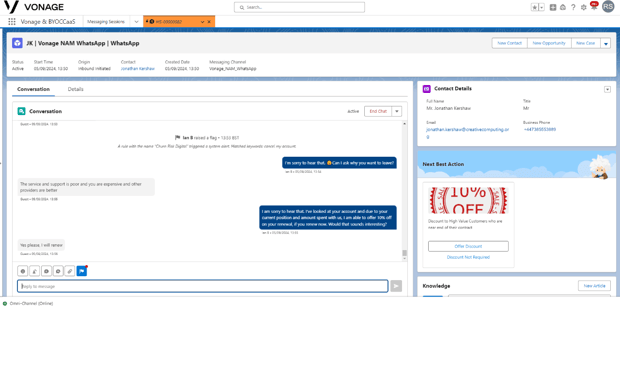Click the Omni-Channel (Online) utility bar item
620x387 pixels.
pos(28,304)
